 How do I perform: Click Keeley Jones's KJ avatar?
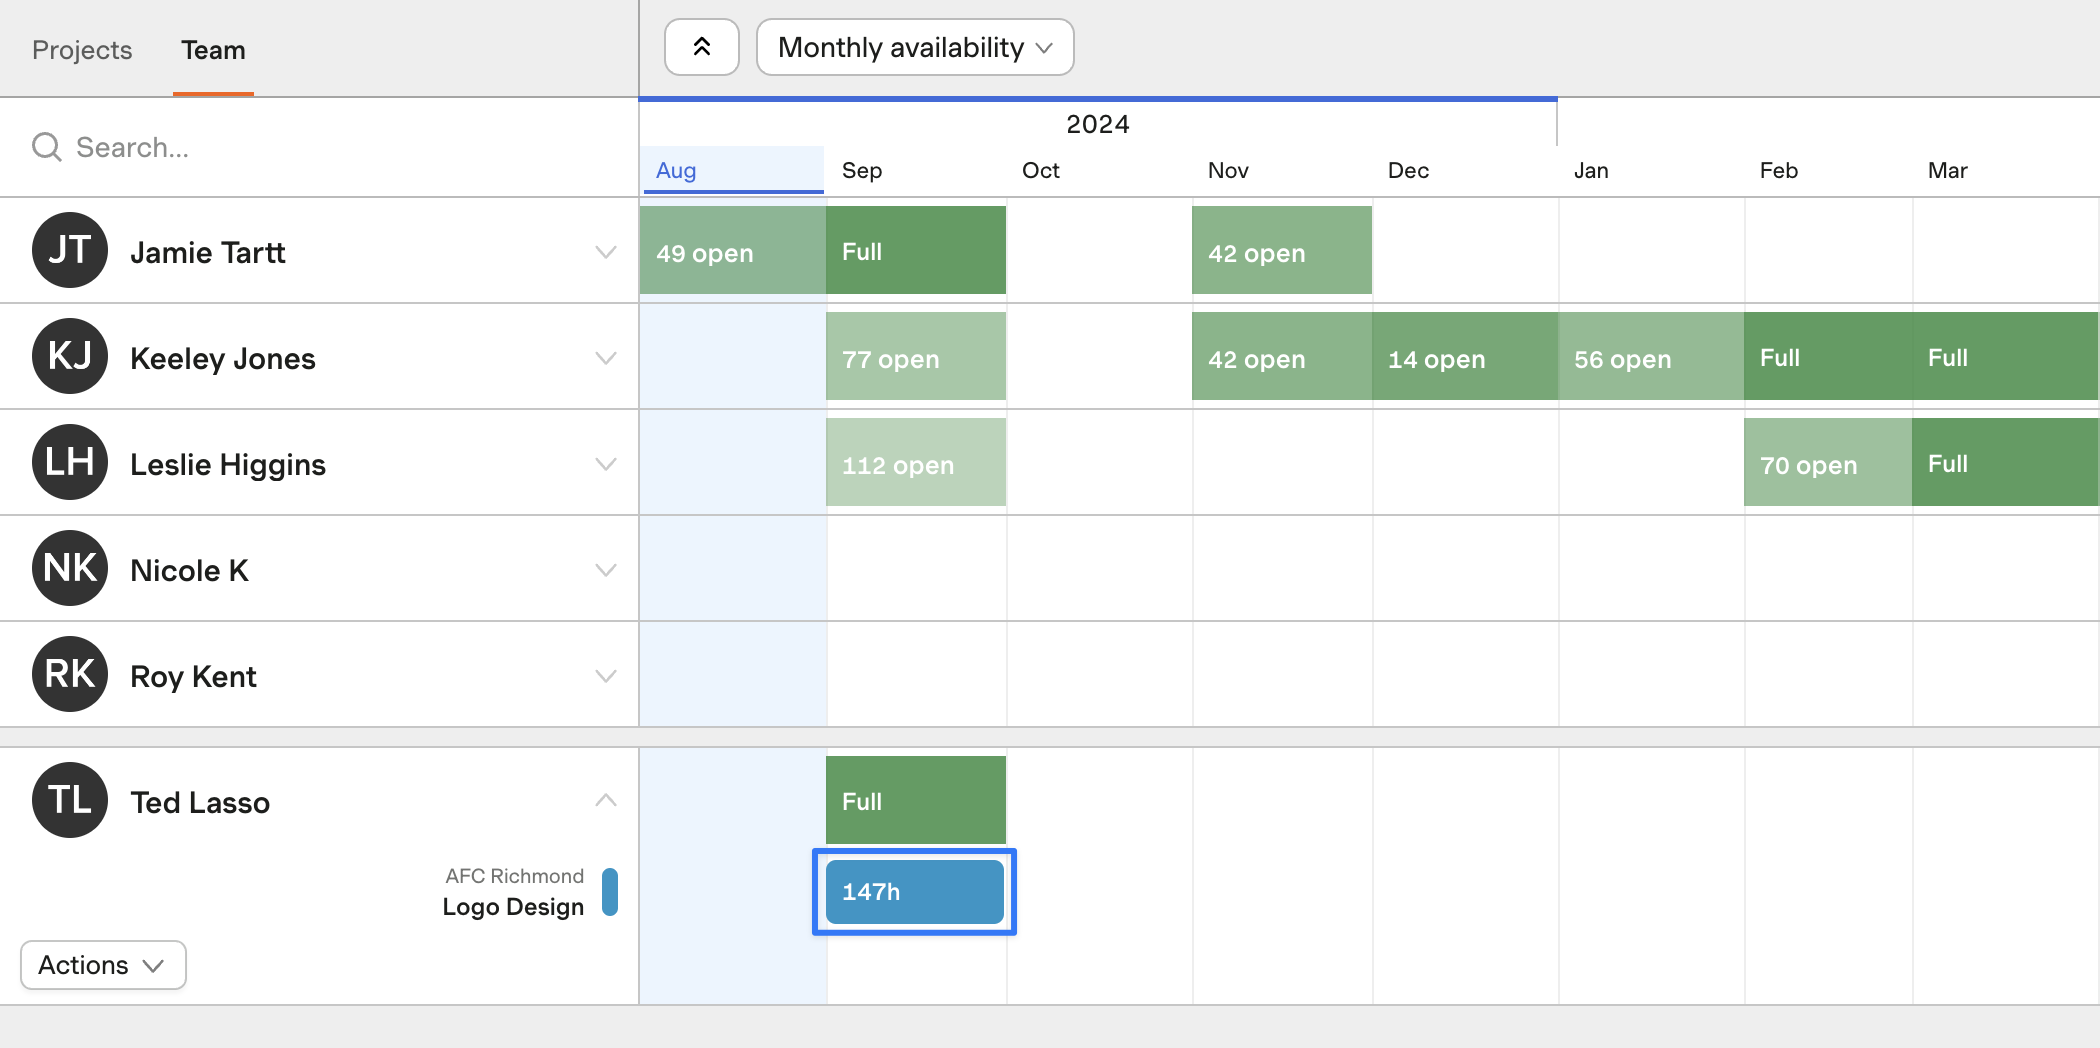click(x=70, y=356)
